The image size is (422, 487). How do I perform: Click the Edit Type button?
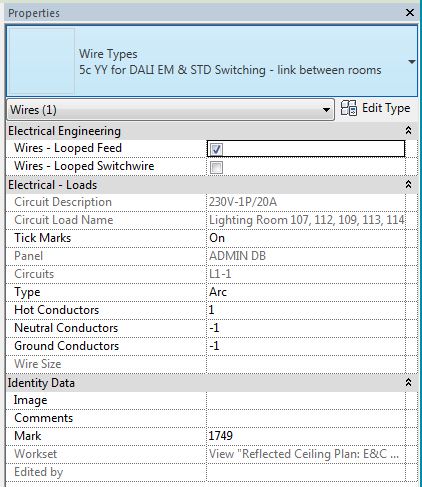click(x=376, y=108)
